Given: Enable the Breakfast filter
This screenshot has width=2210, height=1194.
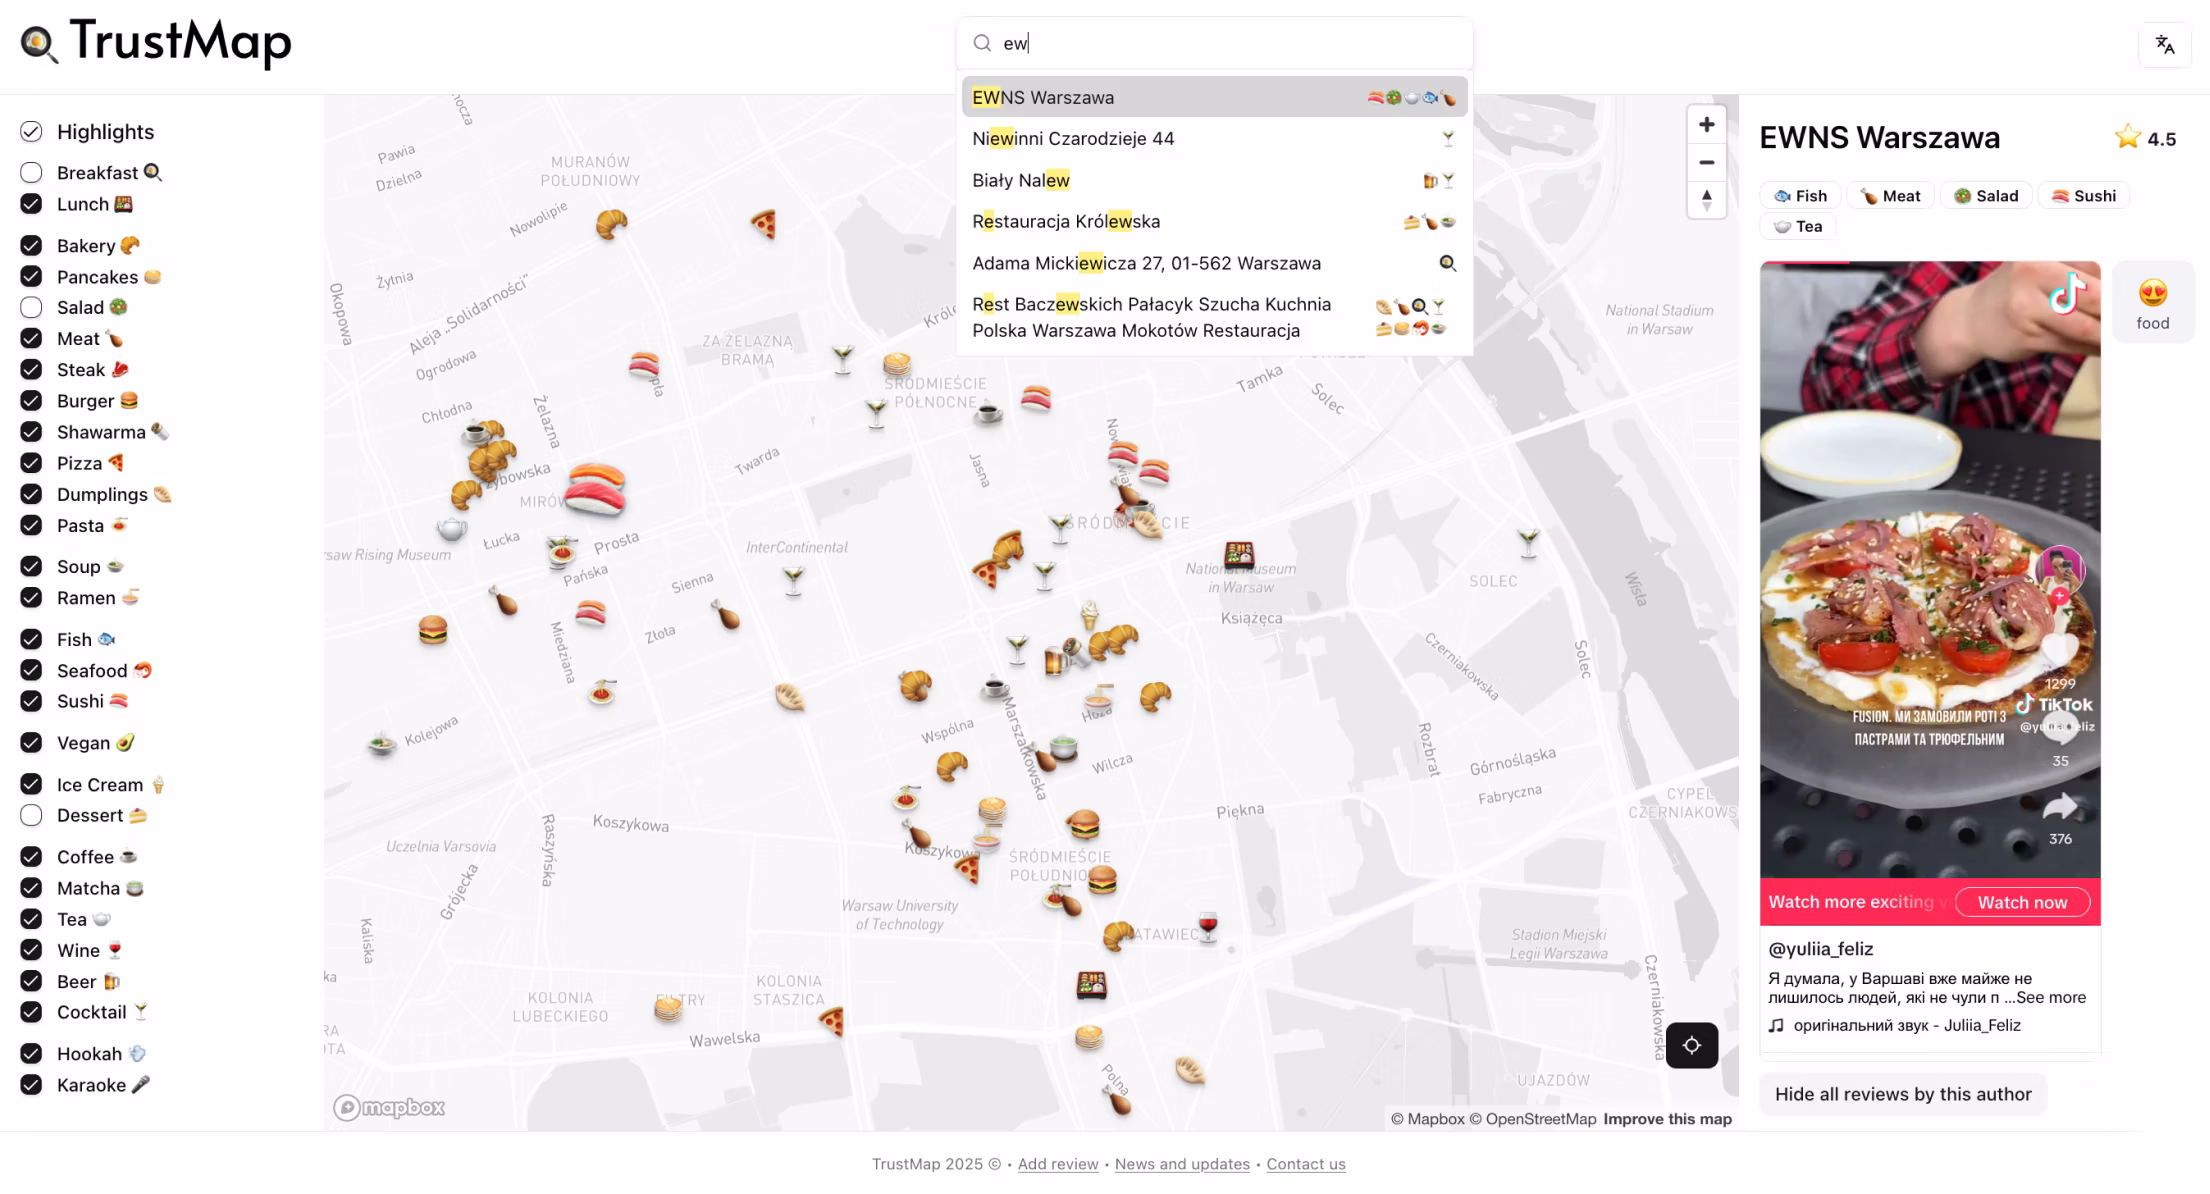Looking at the screenshot, I should [31, 172].
